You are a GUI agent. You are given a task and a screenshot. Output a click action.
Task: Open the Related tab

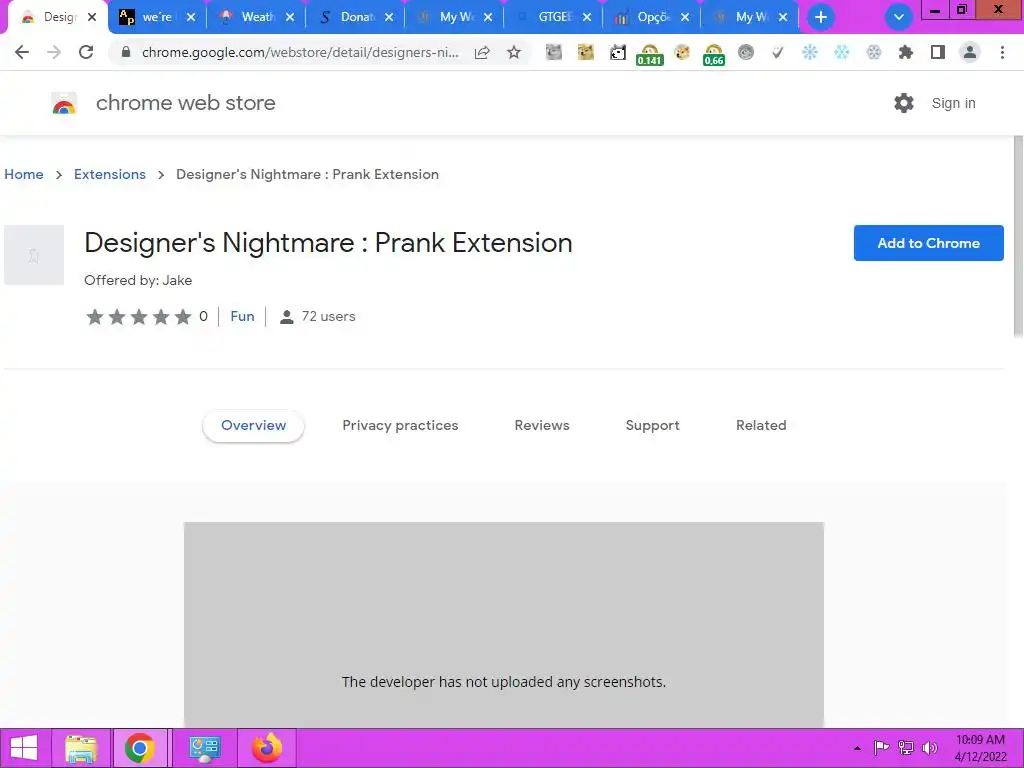point(761,426)
